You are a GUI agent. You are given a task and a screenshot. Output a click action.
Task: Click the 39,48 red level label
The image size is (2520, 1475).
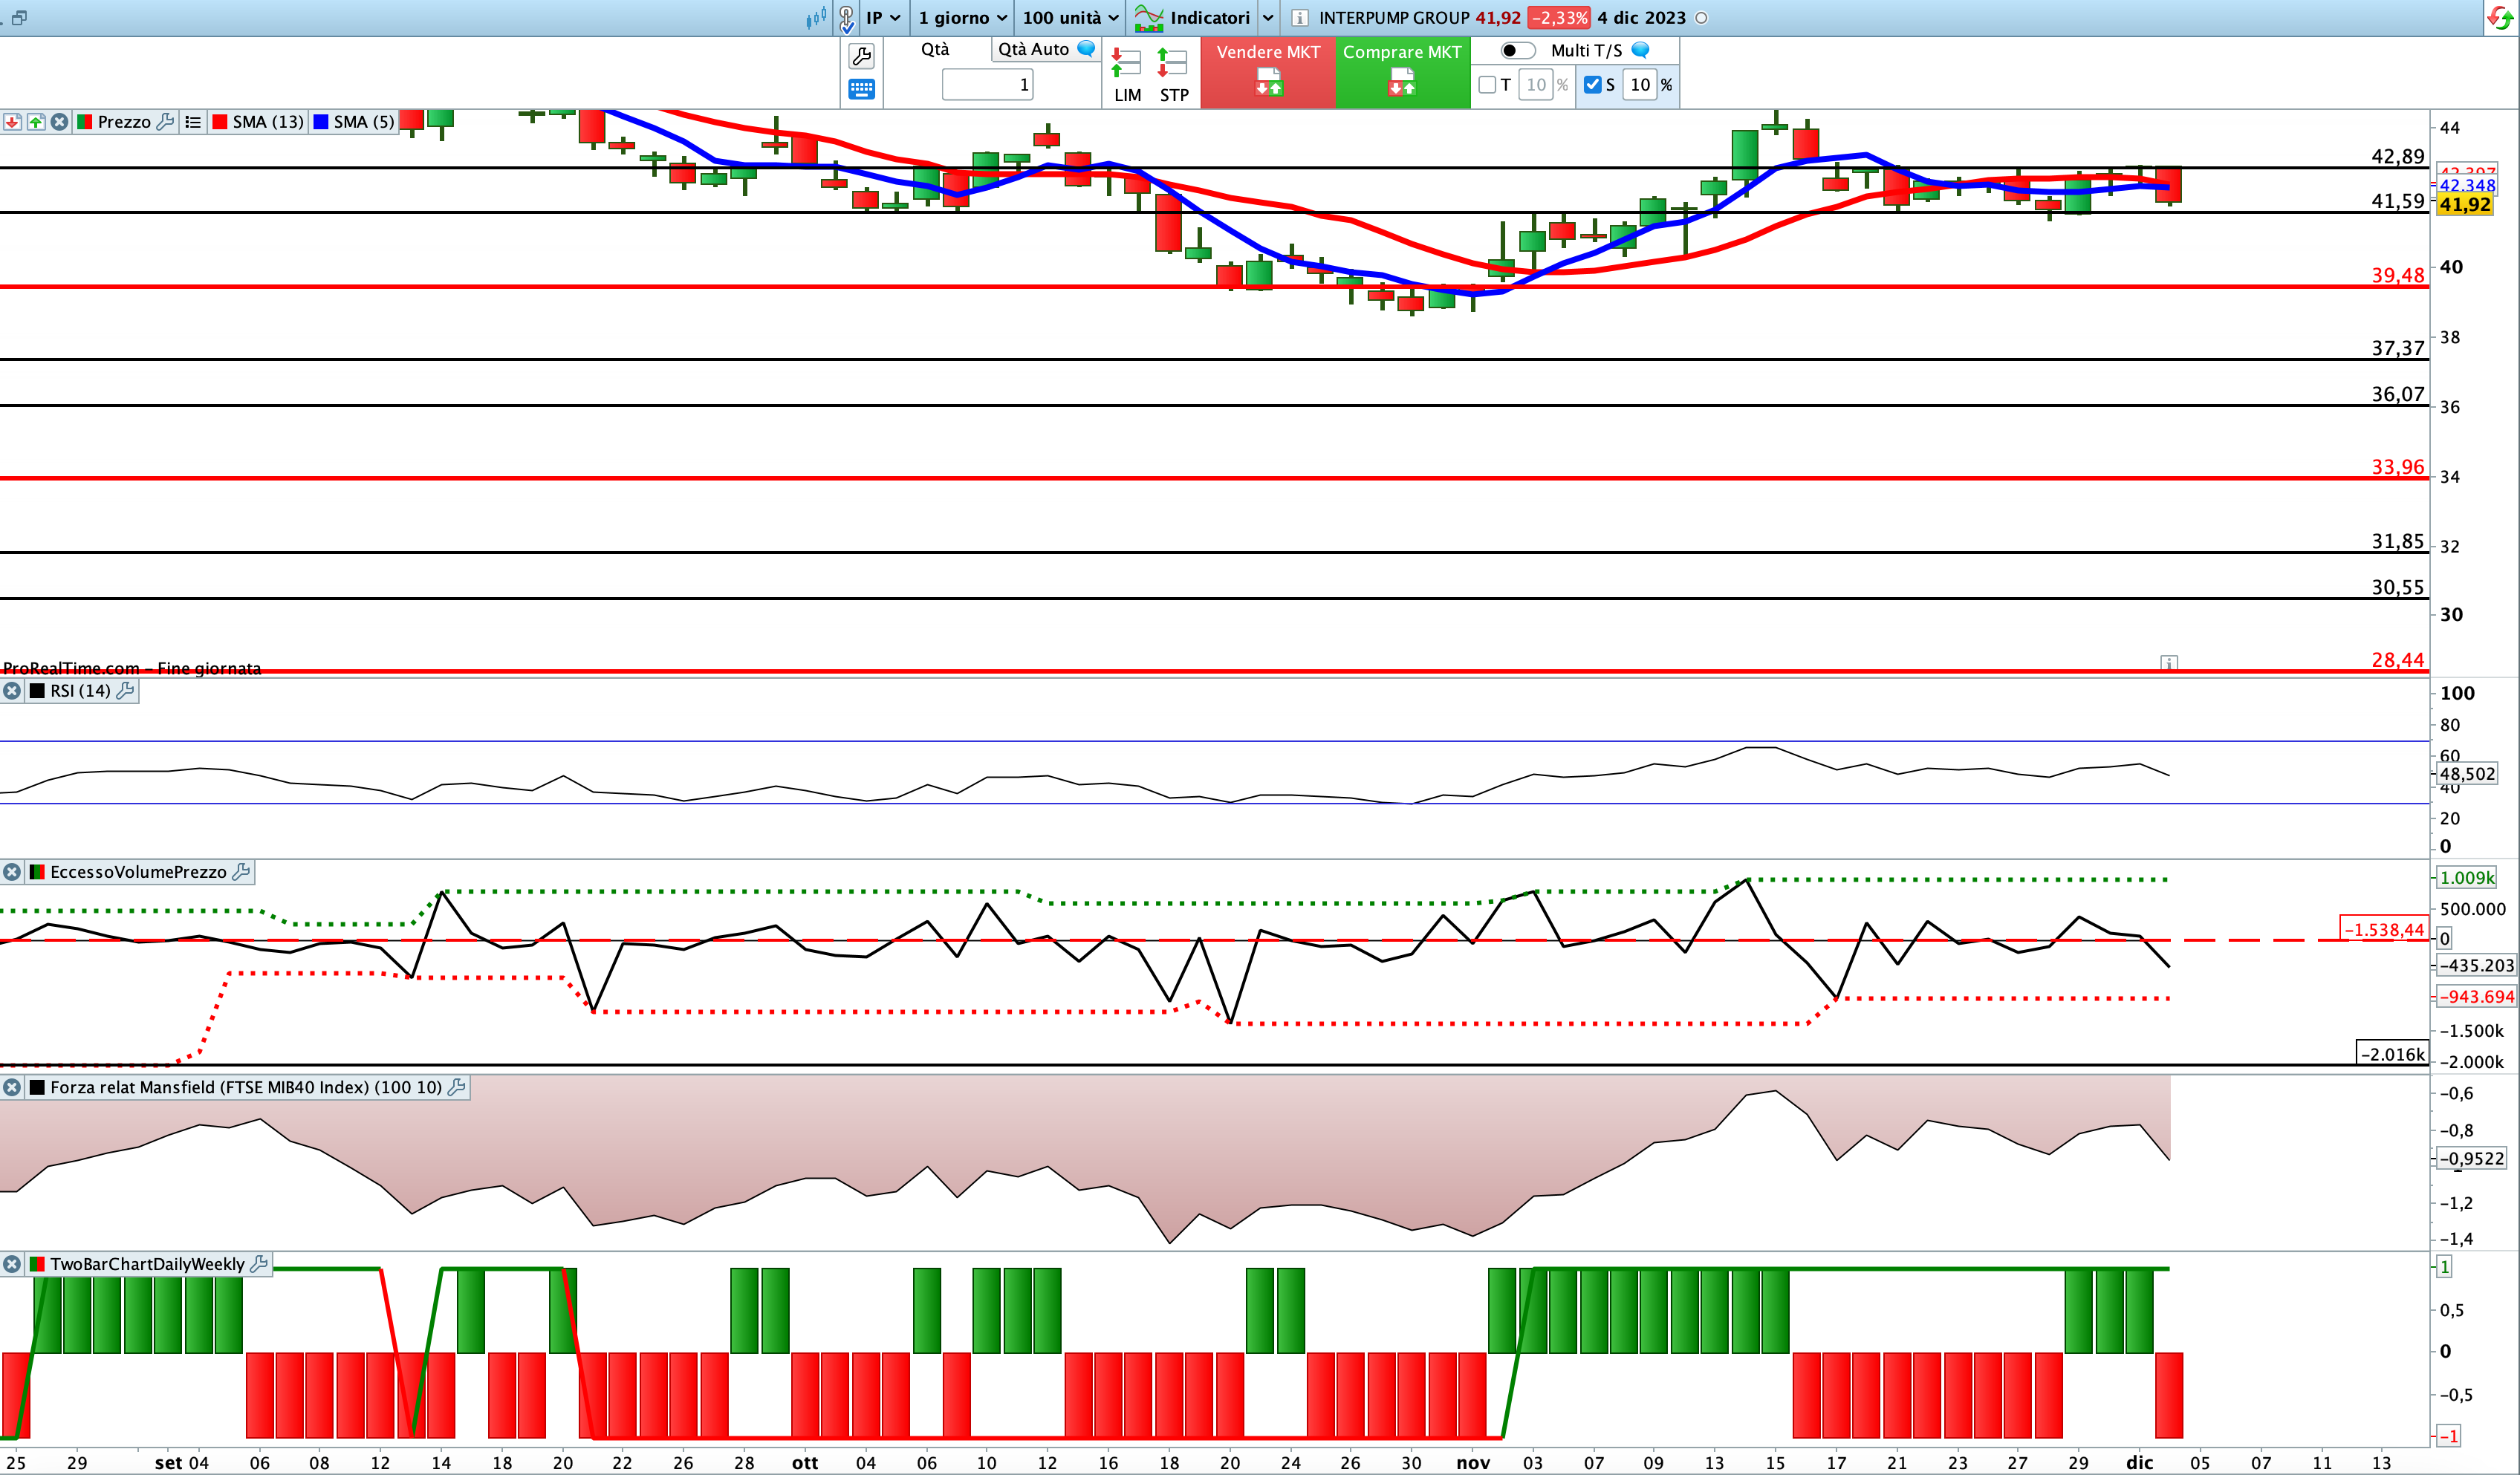2398,275
